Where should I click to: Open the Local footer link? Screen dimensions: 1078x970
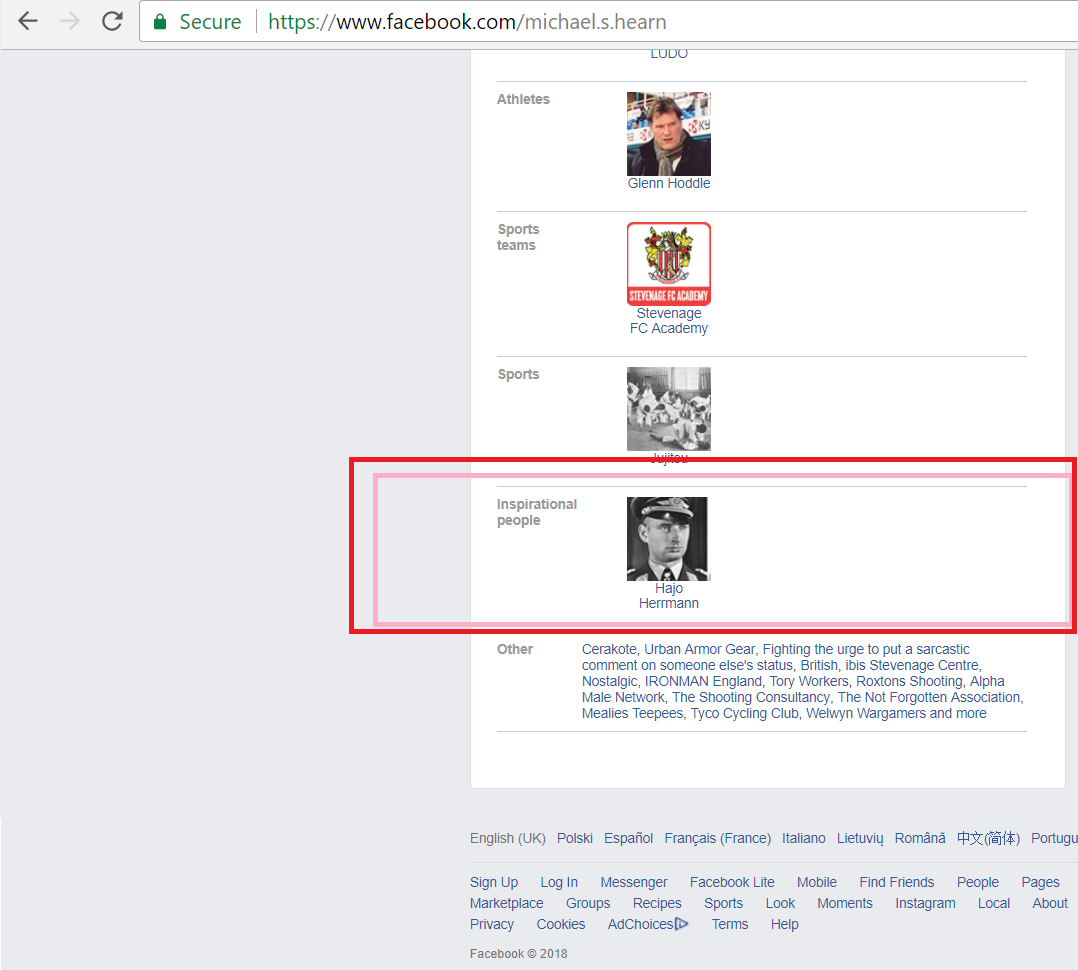click(993, 903)
